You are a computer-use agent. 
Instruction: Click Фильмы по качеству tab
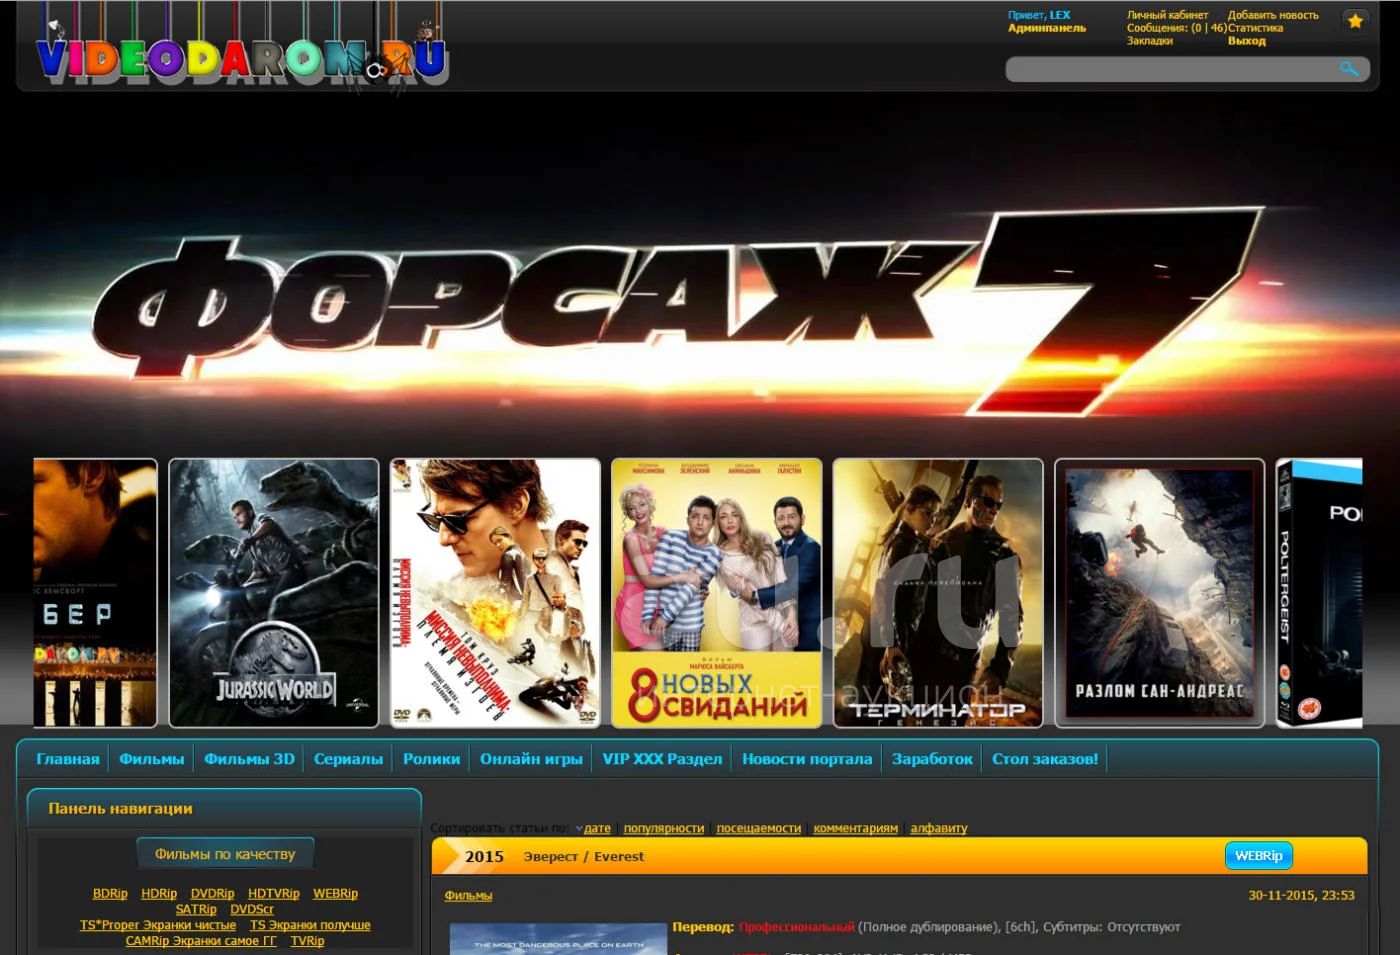pyautogui.click(x=225, y=854)
